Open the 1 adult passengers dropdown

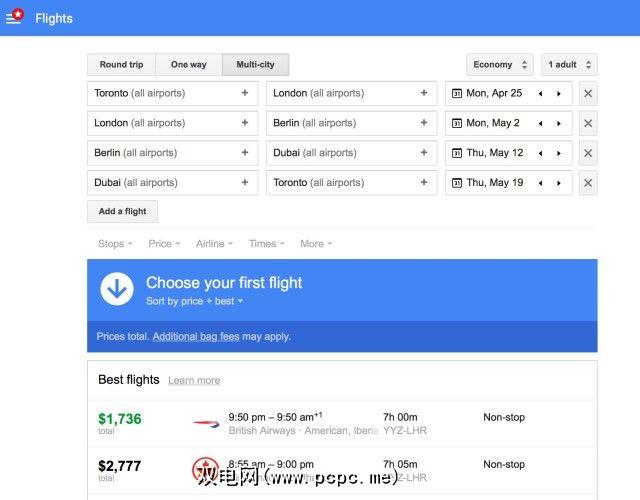click(570, 65)
